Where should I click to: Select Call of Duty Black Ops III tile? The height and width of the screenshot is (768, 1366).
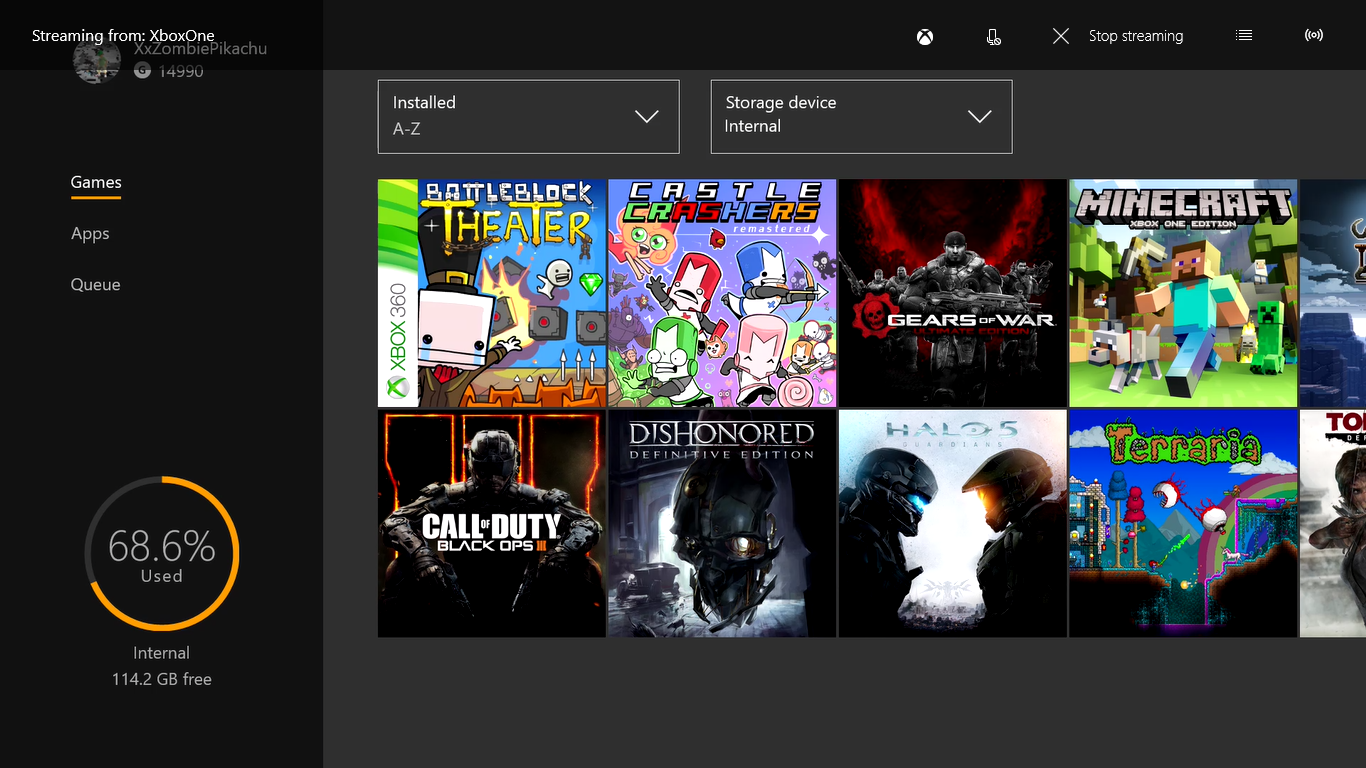tap(492, 524)
